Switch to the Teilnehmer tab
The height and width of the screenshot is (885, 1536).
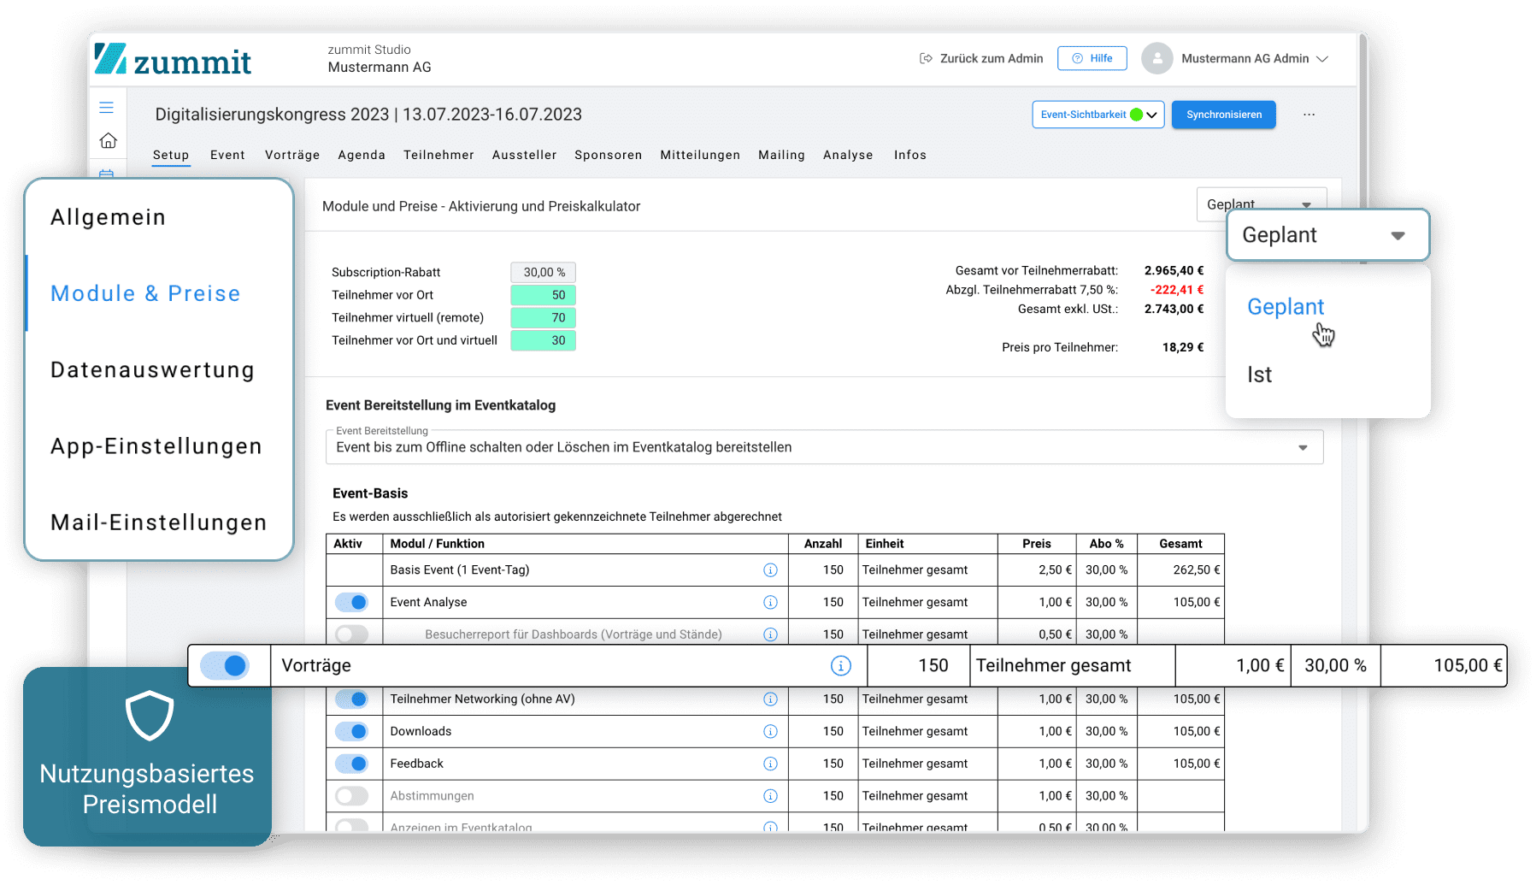[x=438, y=155]
